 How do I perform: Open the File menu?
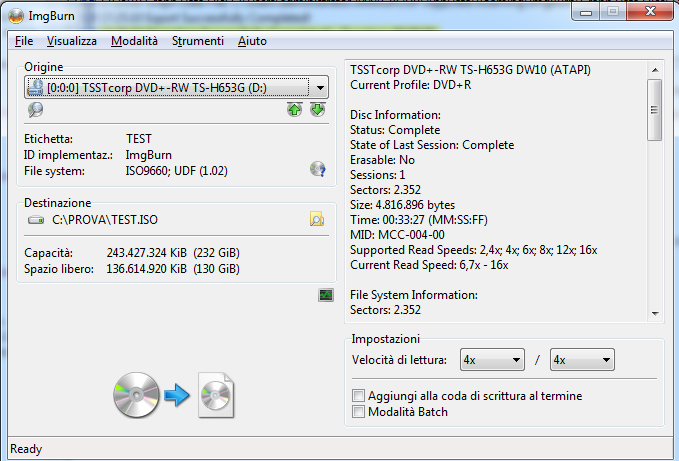point(24,41)
